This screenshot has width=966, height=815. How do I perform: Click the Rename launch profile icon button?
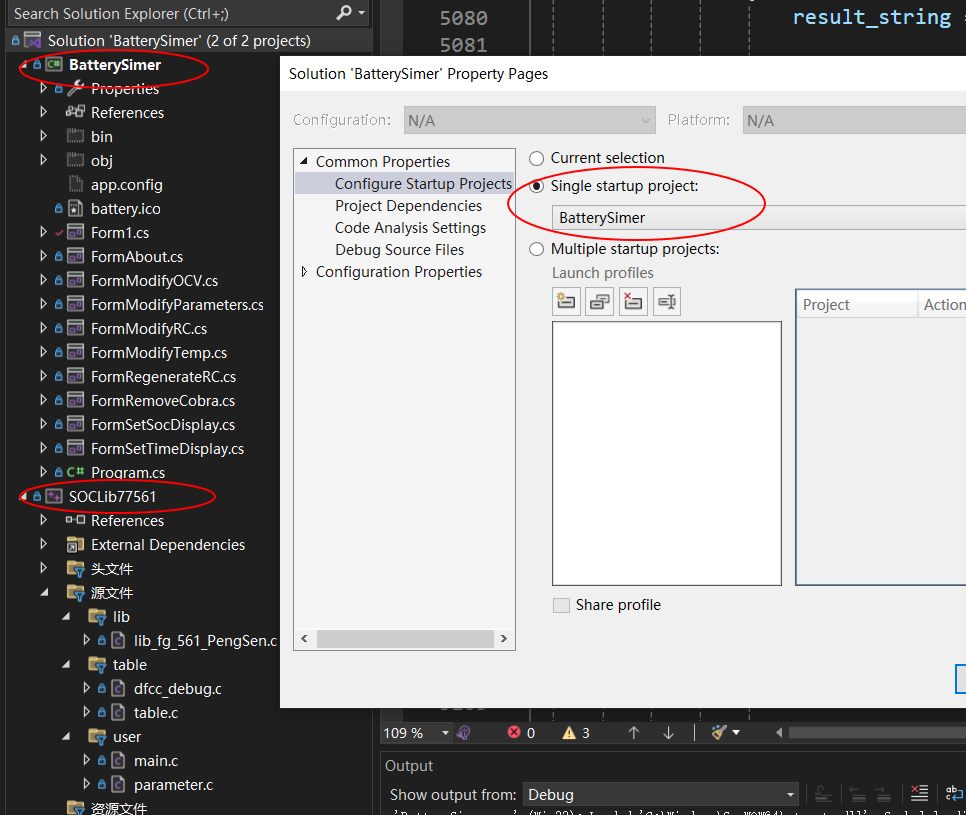[667, 302]
